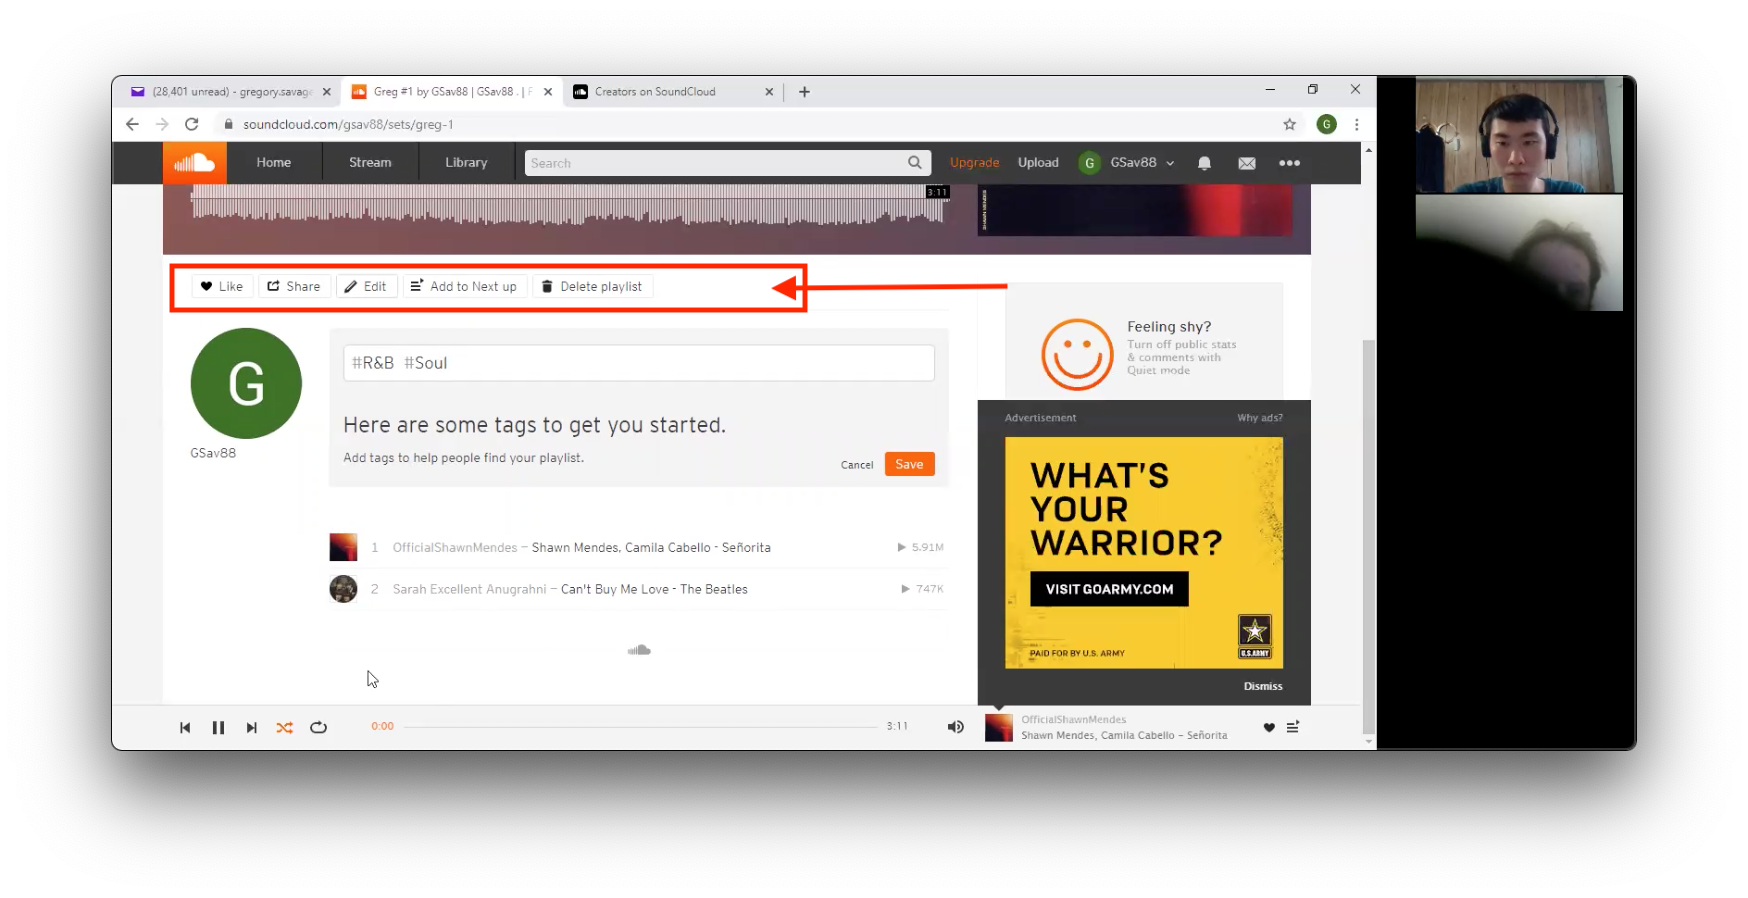Go forward in browser

(162, 124)
